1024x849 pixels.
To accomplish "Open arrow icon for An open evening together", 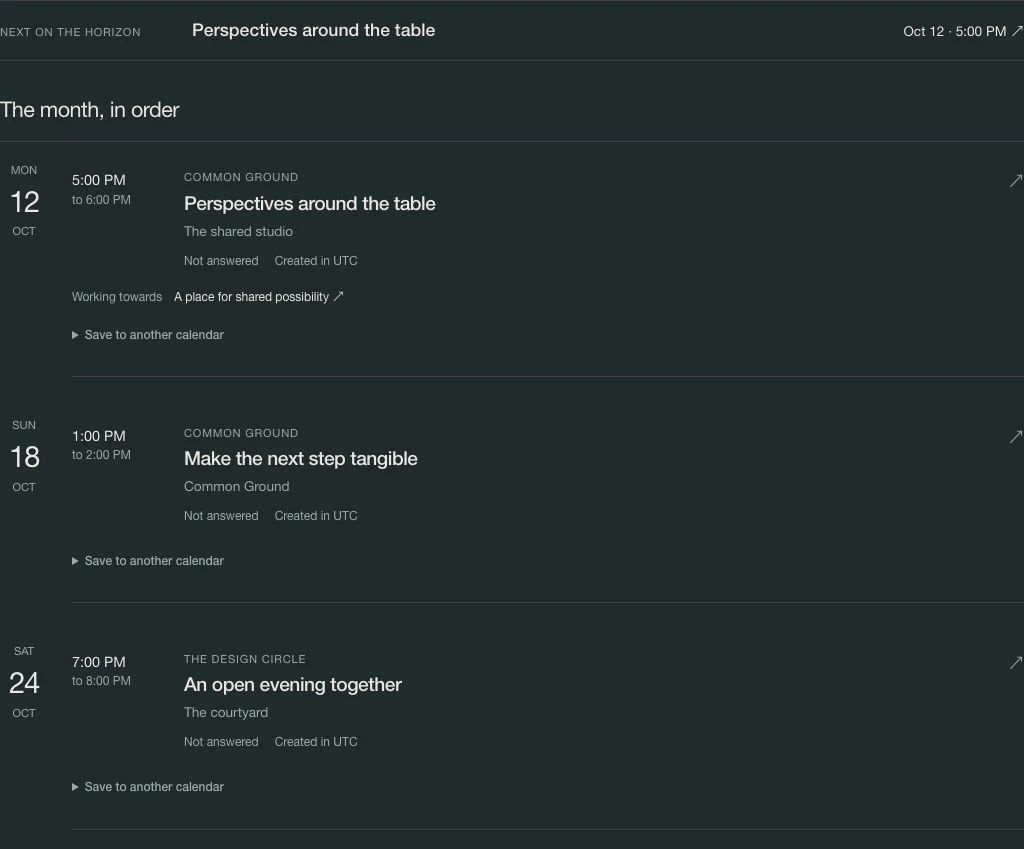I will point(1016,662).
